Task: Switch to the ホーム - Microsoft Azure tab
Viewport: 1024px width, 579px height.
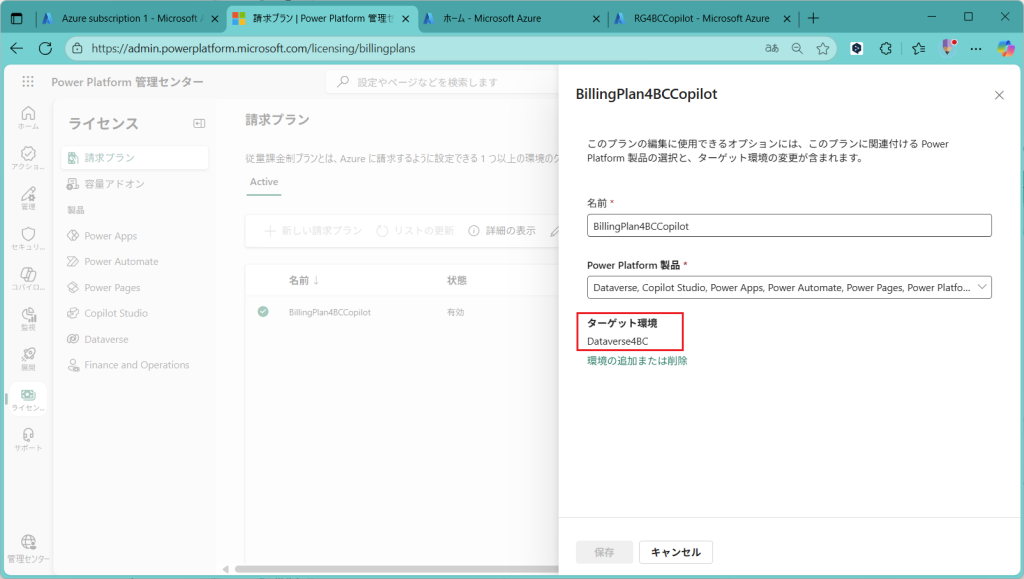Action: click(x=492, y=18)
